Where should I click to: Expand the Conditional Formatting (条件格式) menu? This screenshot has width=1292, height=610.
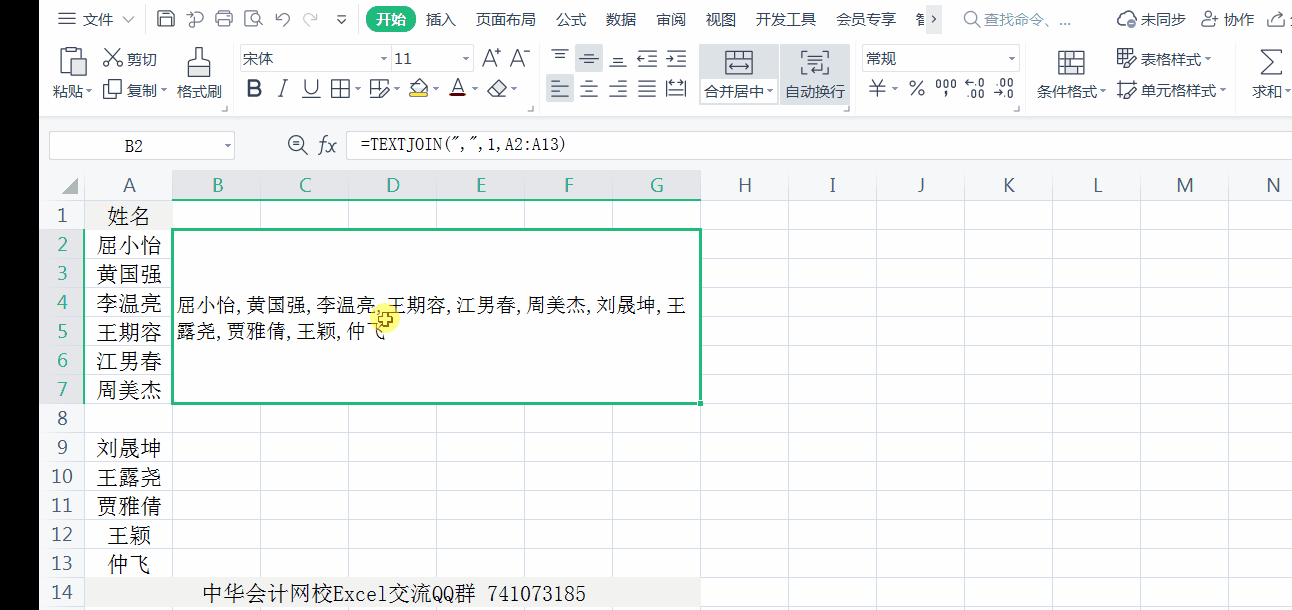click(x=1071, y=74)
